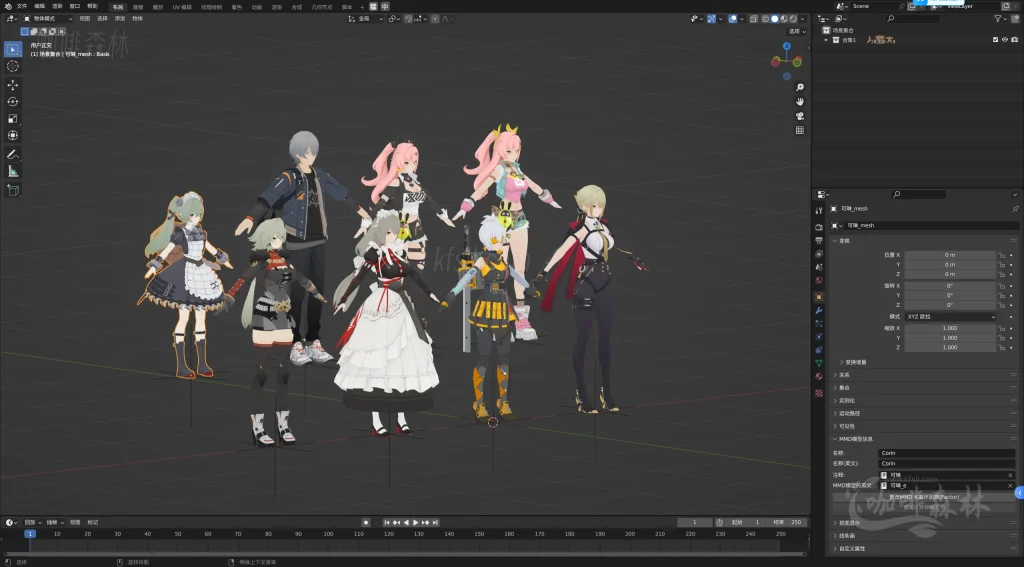Select the Scale tool
This screenshot has height=567, width=1024.
pos(13,118)
